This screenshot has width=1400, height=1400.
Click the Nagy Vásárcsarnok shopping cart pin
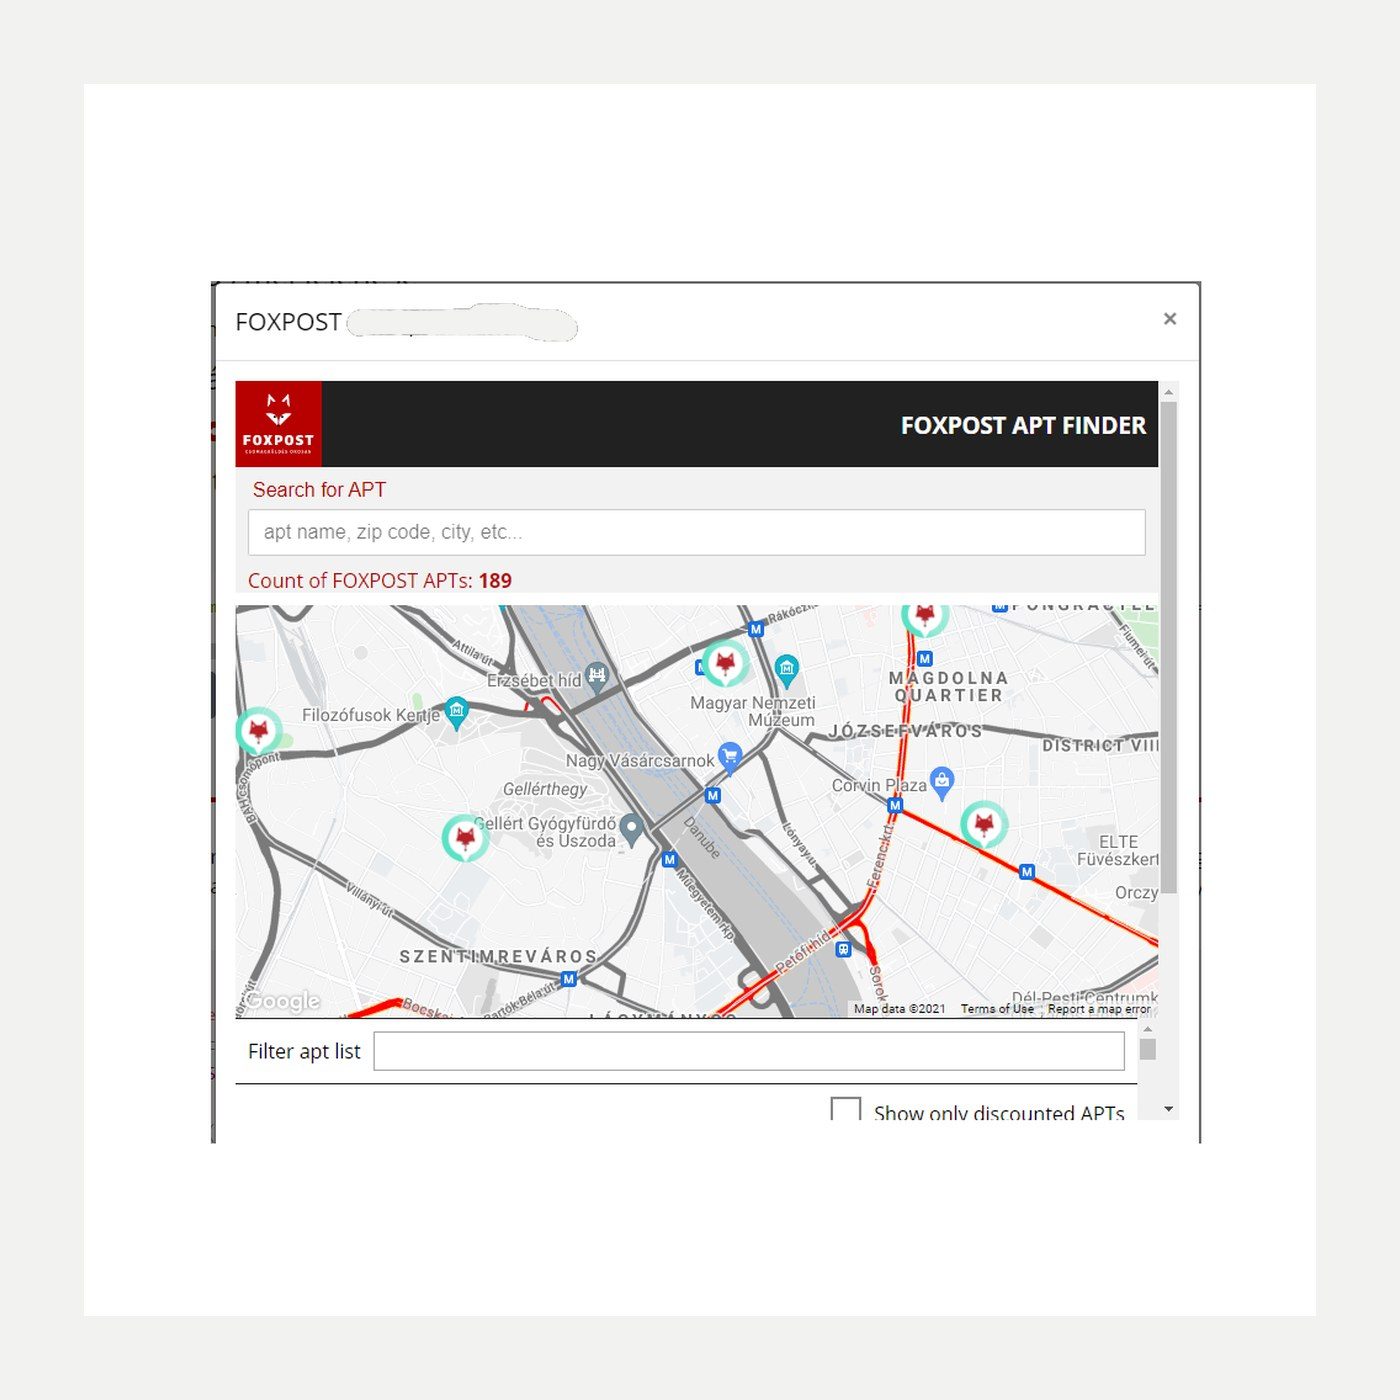[x=730, y=758]
